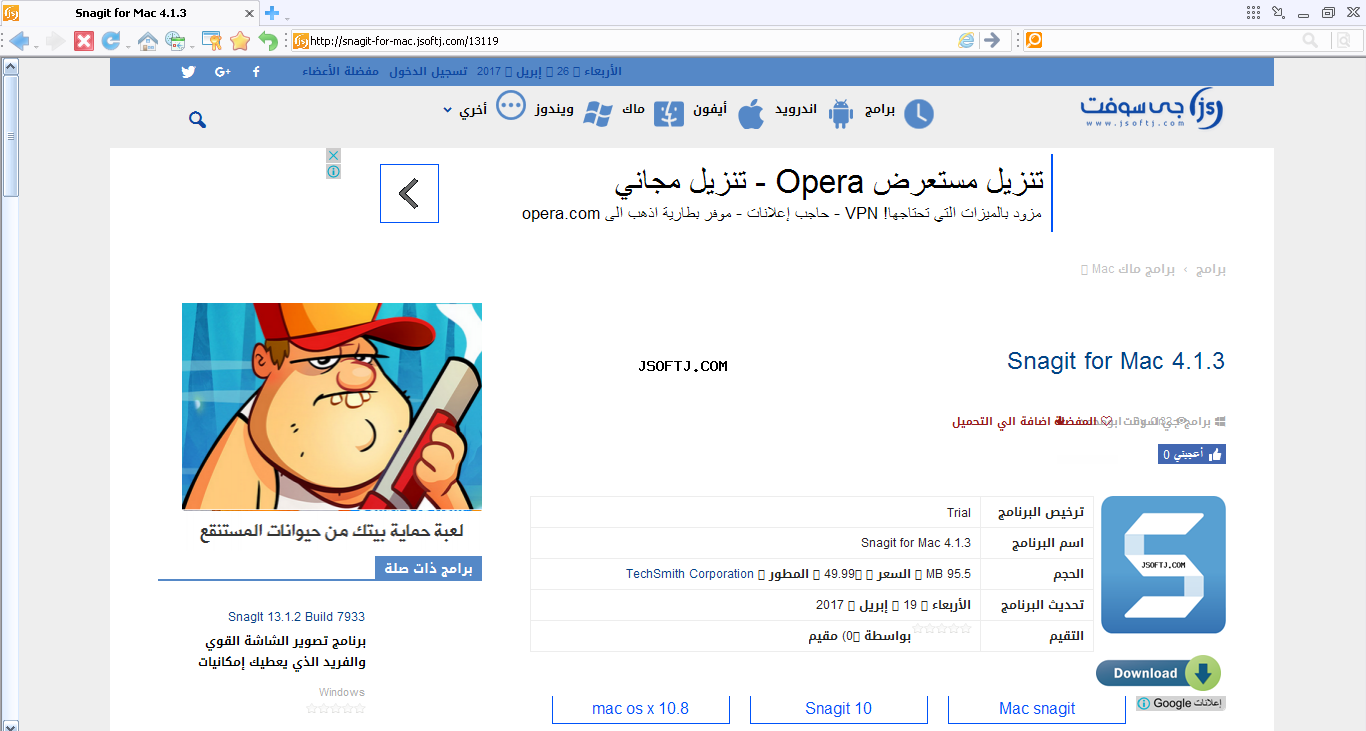
Task: Open dropdown arrow beside history clock icon
Action: tap(192, 46)
